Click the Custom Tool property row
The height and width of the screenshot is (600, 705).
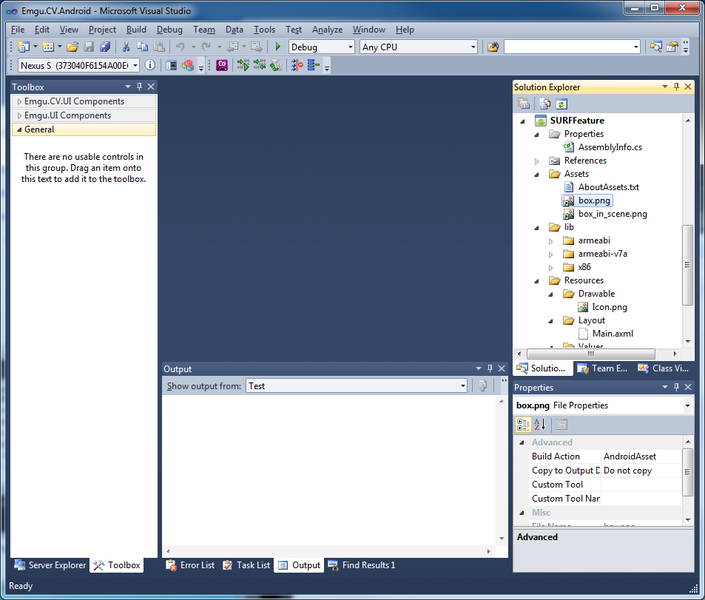point(606,484)
